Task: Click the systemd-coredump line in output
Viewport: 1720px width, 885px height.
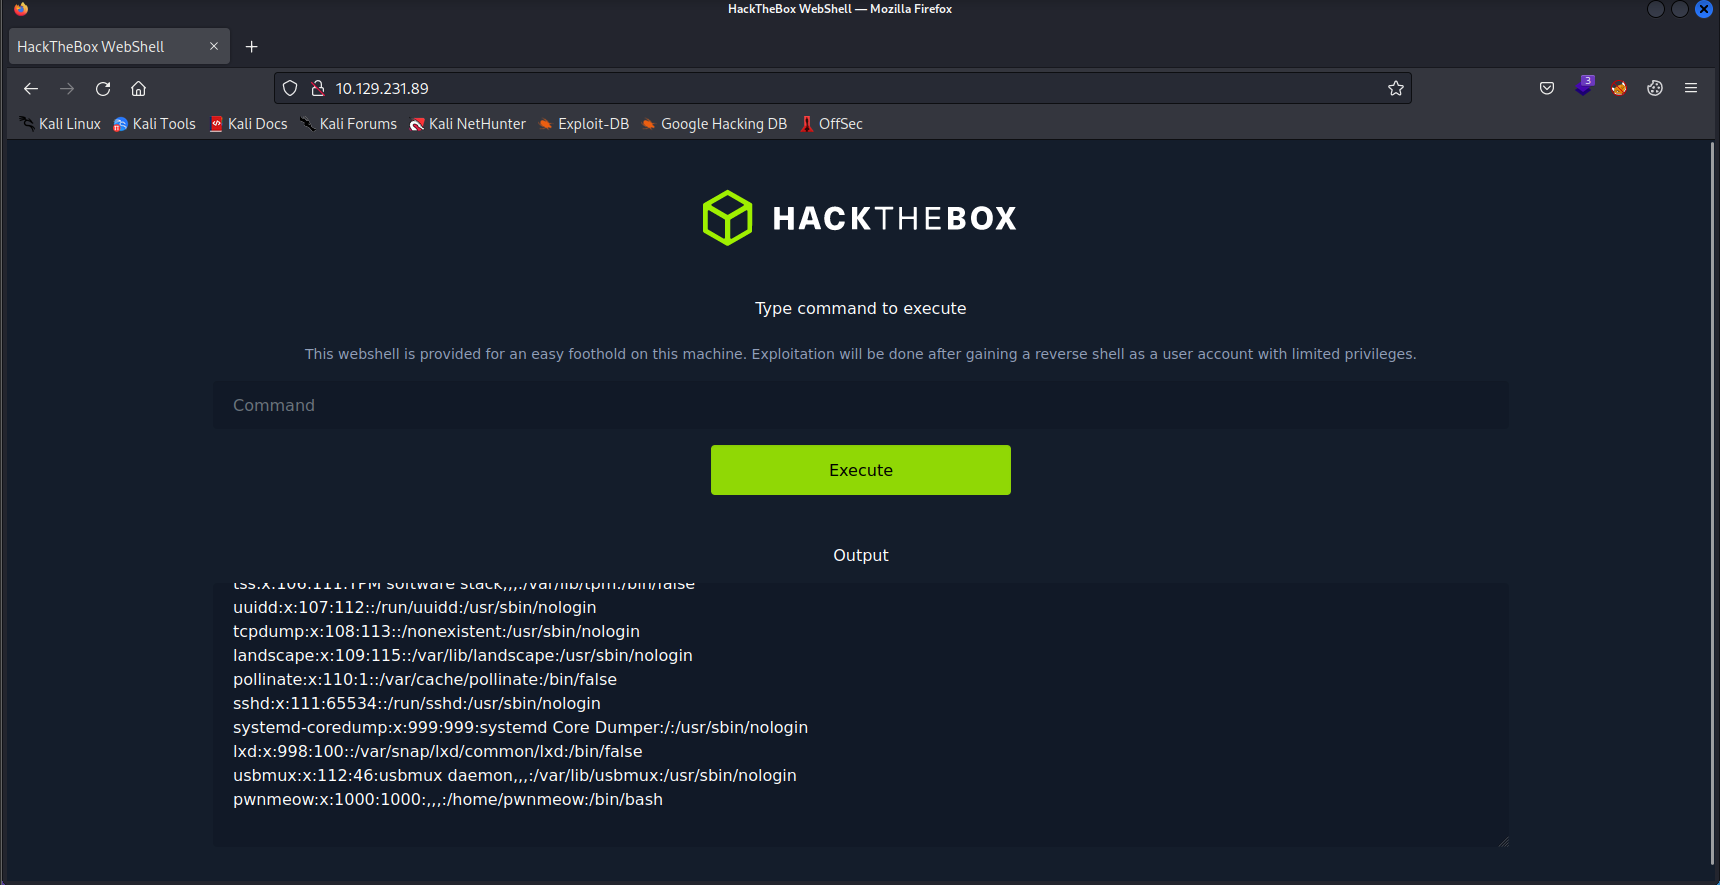Action: click(520, 727)
